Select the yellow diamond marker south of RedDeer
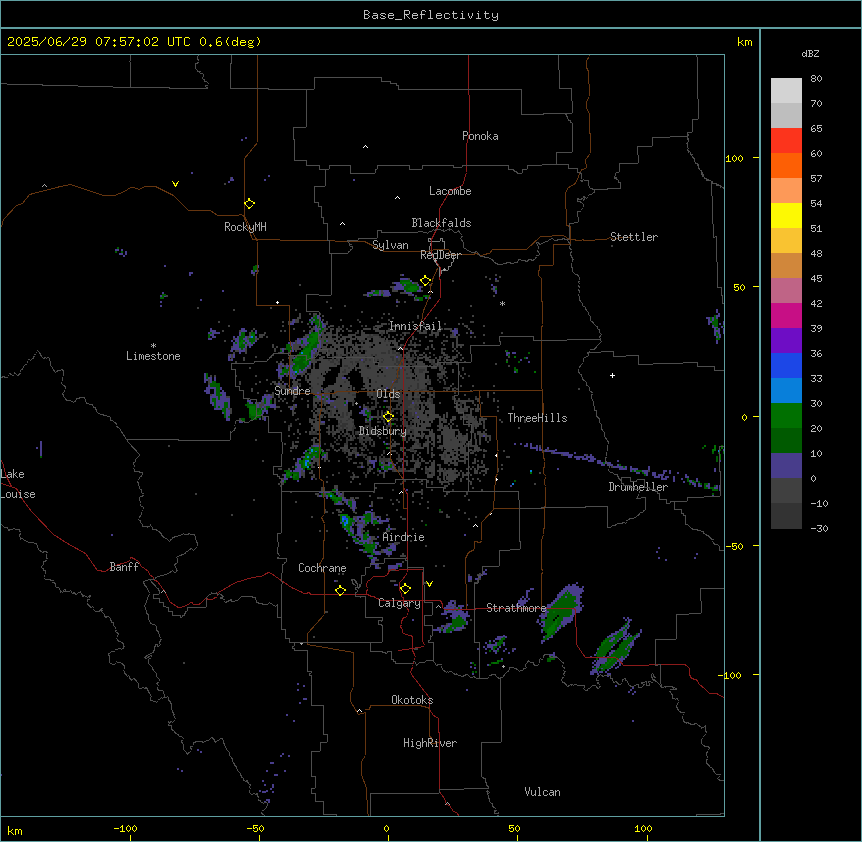862x842 pixels. point(425,281)
